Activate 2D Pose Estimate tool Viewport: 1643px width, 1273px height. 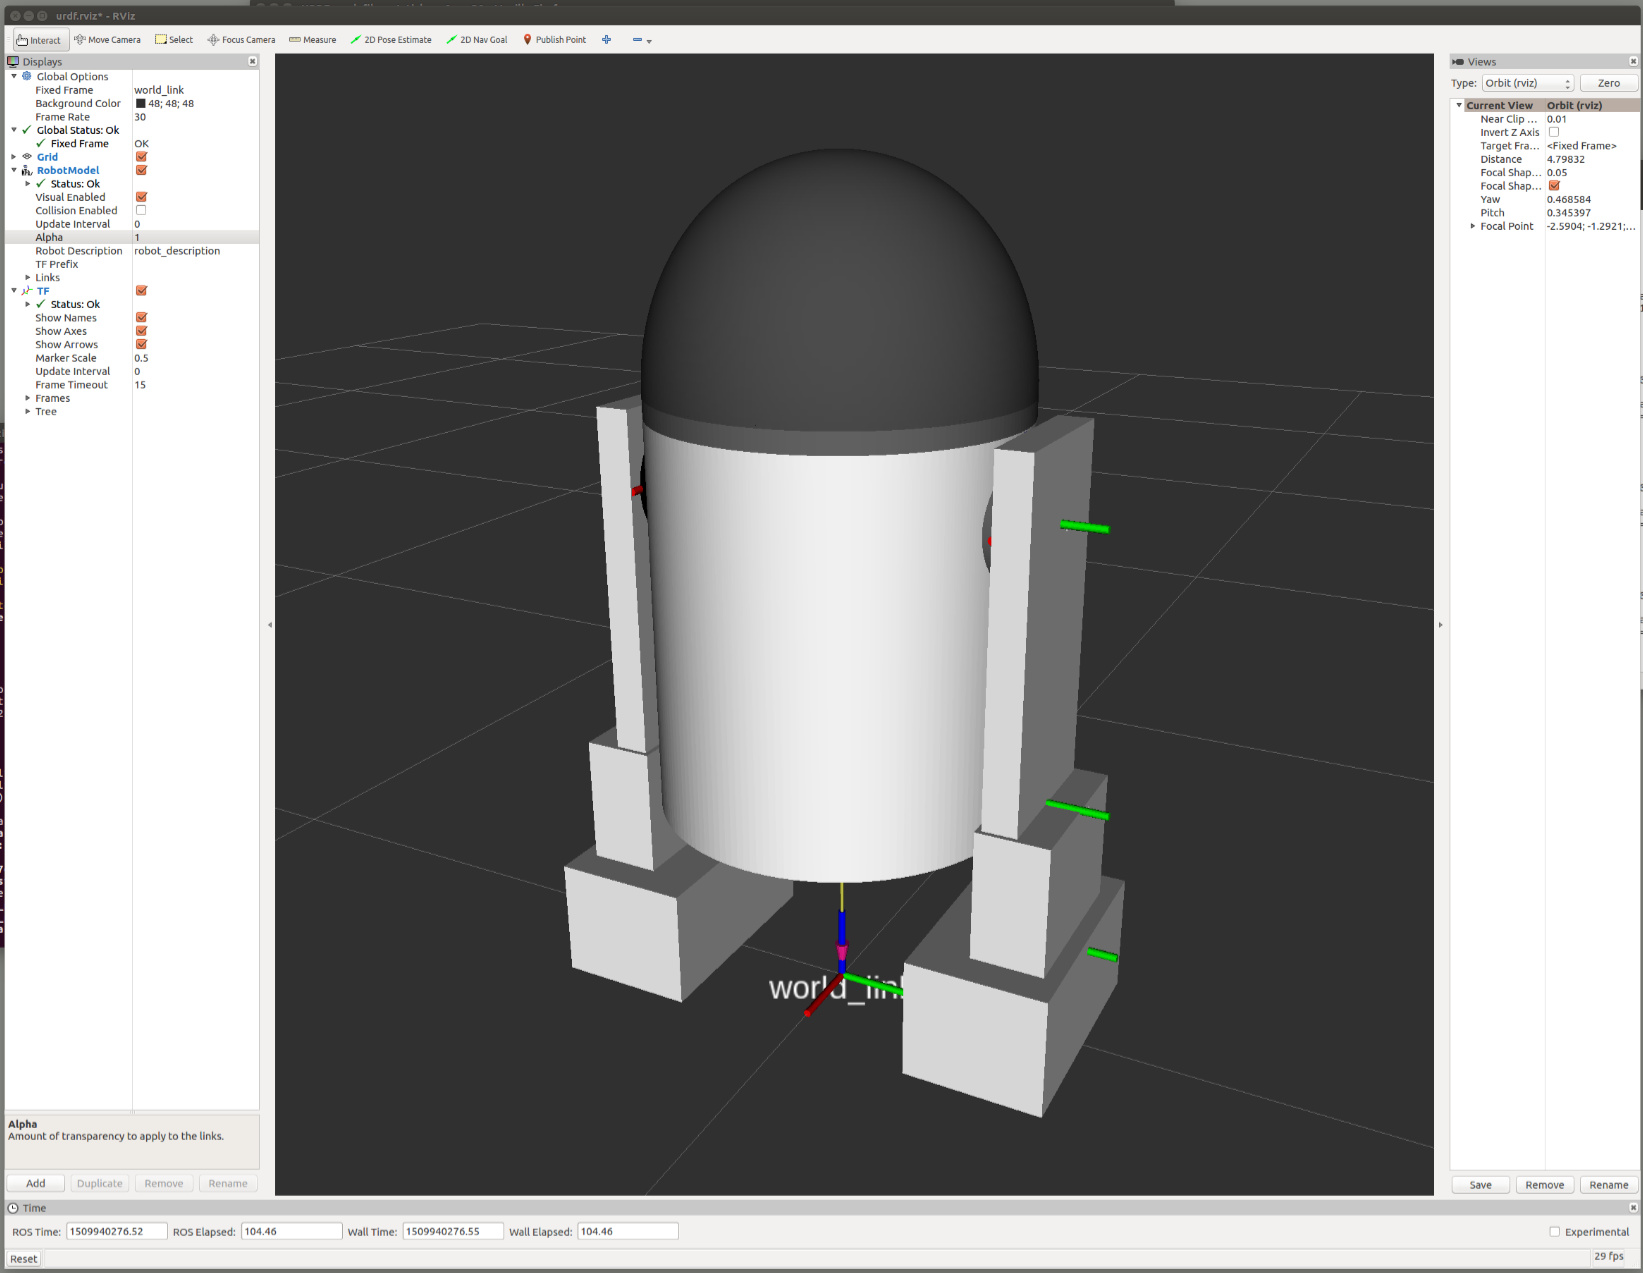tap(391, 40)
